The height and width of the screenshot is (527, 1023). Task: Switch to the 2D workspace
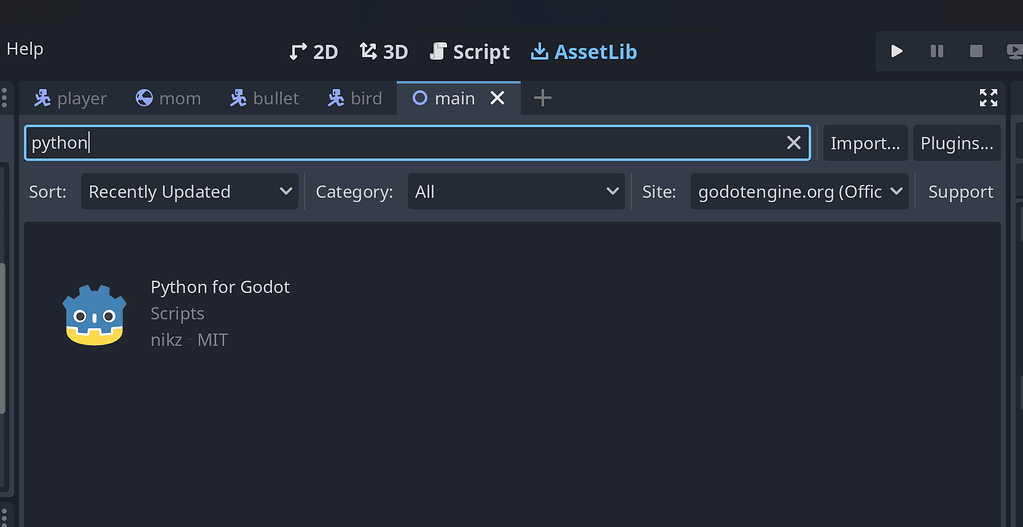click(314, 52)
